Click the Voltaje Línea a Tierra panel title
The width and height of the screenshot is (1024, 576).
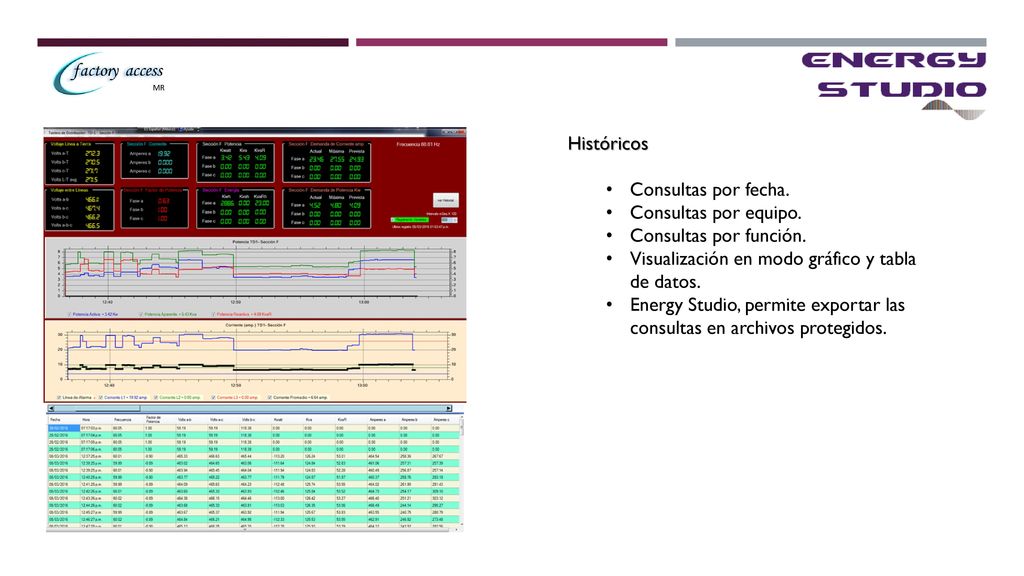72,144
